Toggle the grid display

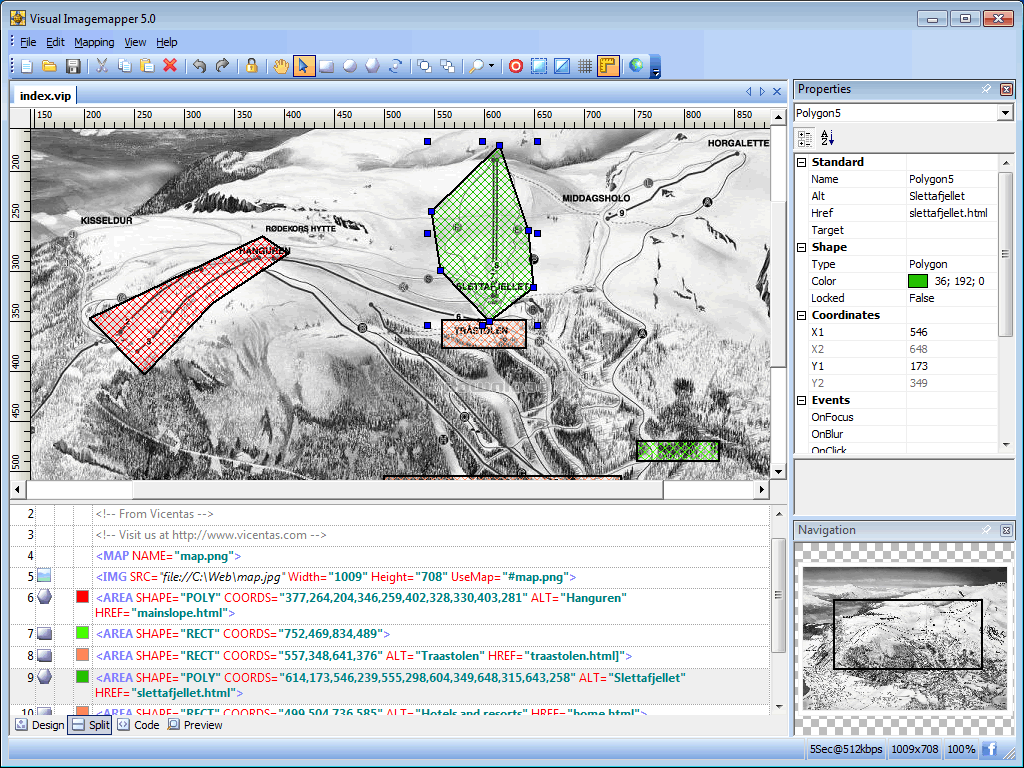click(x=585, y=66)
